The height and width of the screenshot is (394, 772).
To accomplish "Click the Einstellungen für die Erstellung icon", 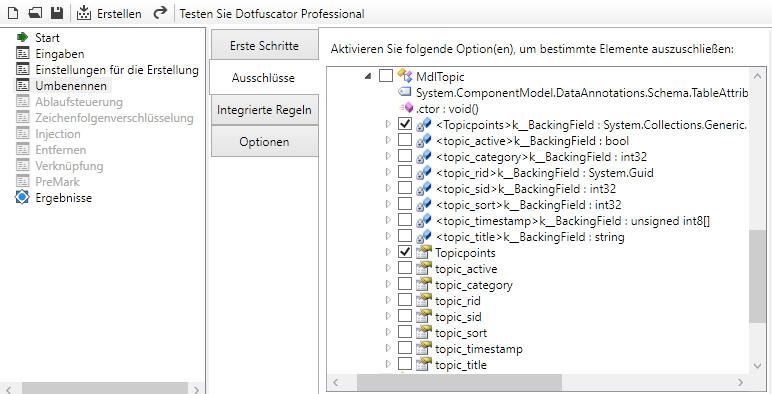I will (23, 69).
